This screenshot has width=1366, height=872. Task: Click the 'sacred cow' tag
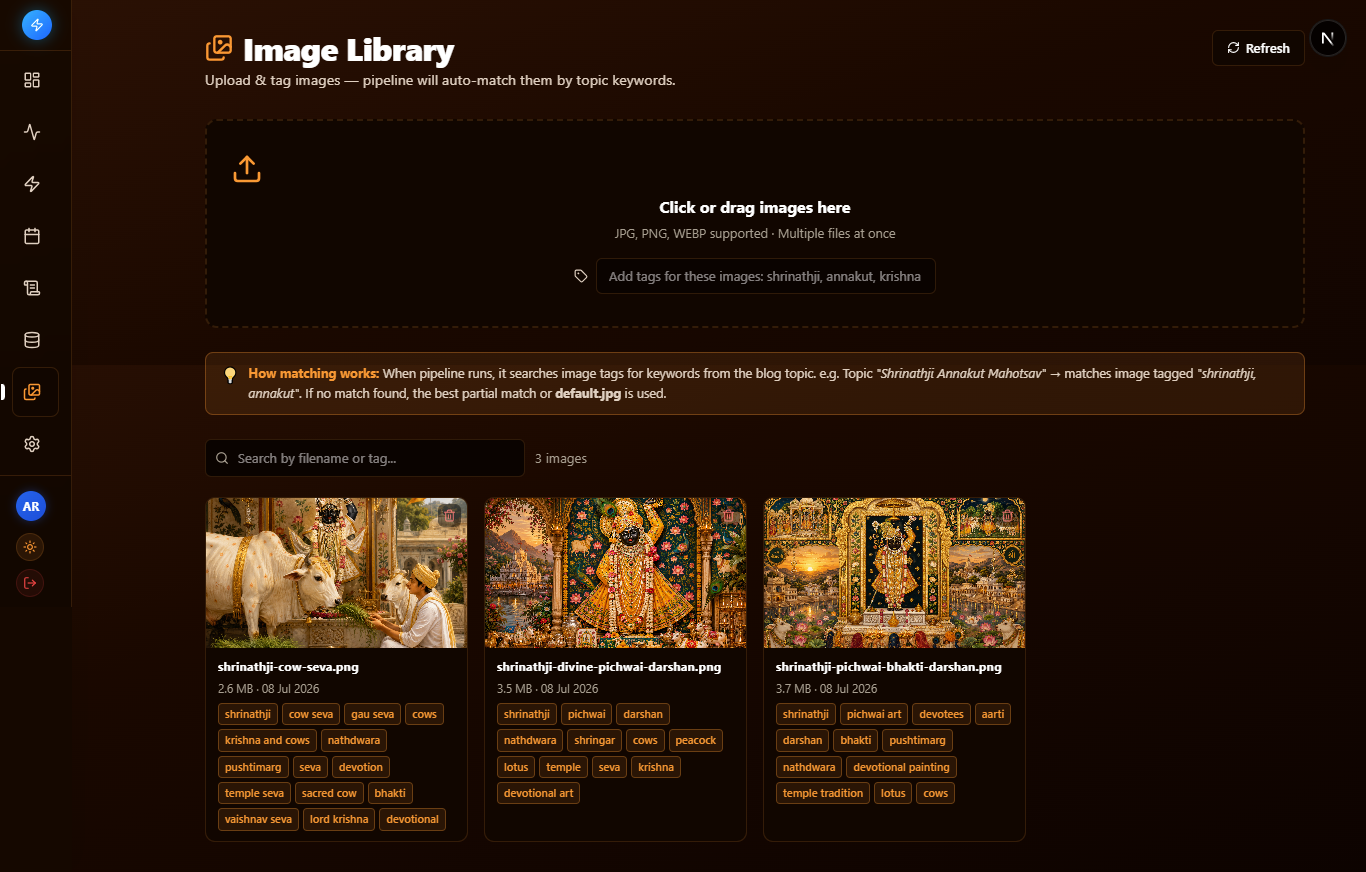pos(329,793)
